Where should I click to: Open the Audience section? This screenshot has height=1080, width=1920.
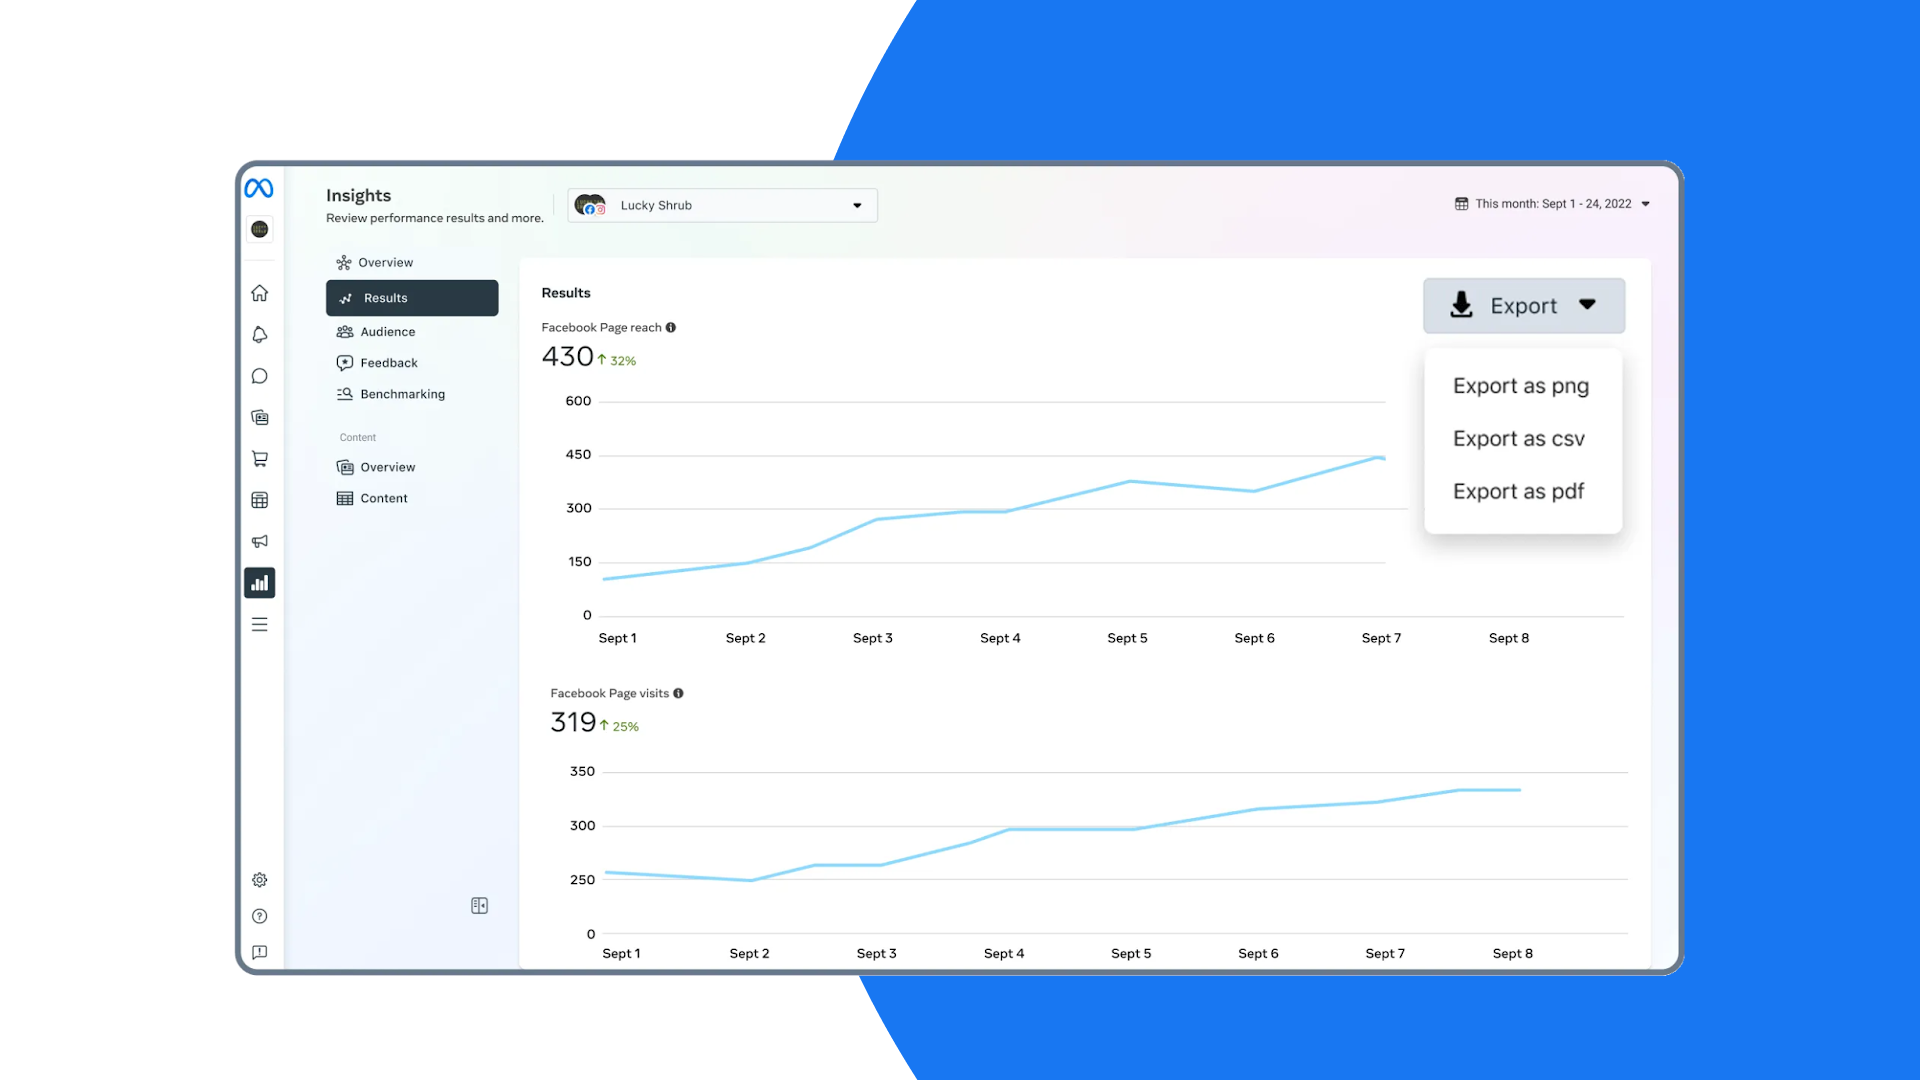click(x=387, y=332)
